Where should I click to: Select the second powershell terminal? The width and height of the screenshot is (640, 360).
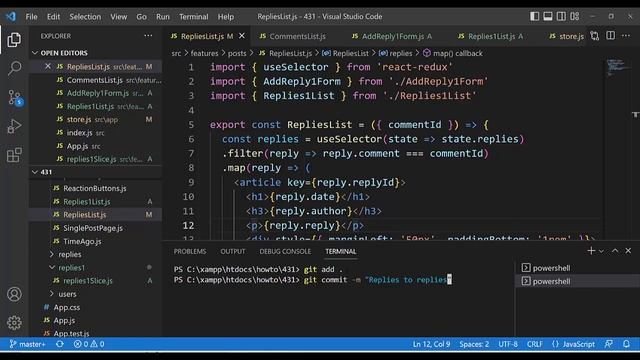click(x=577, y=281)
